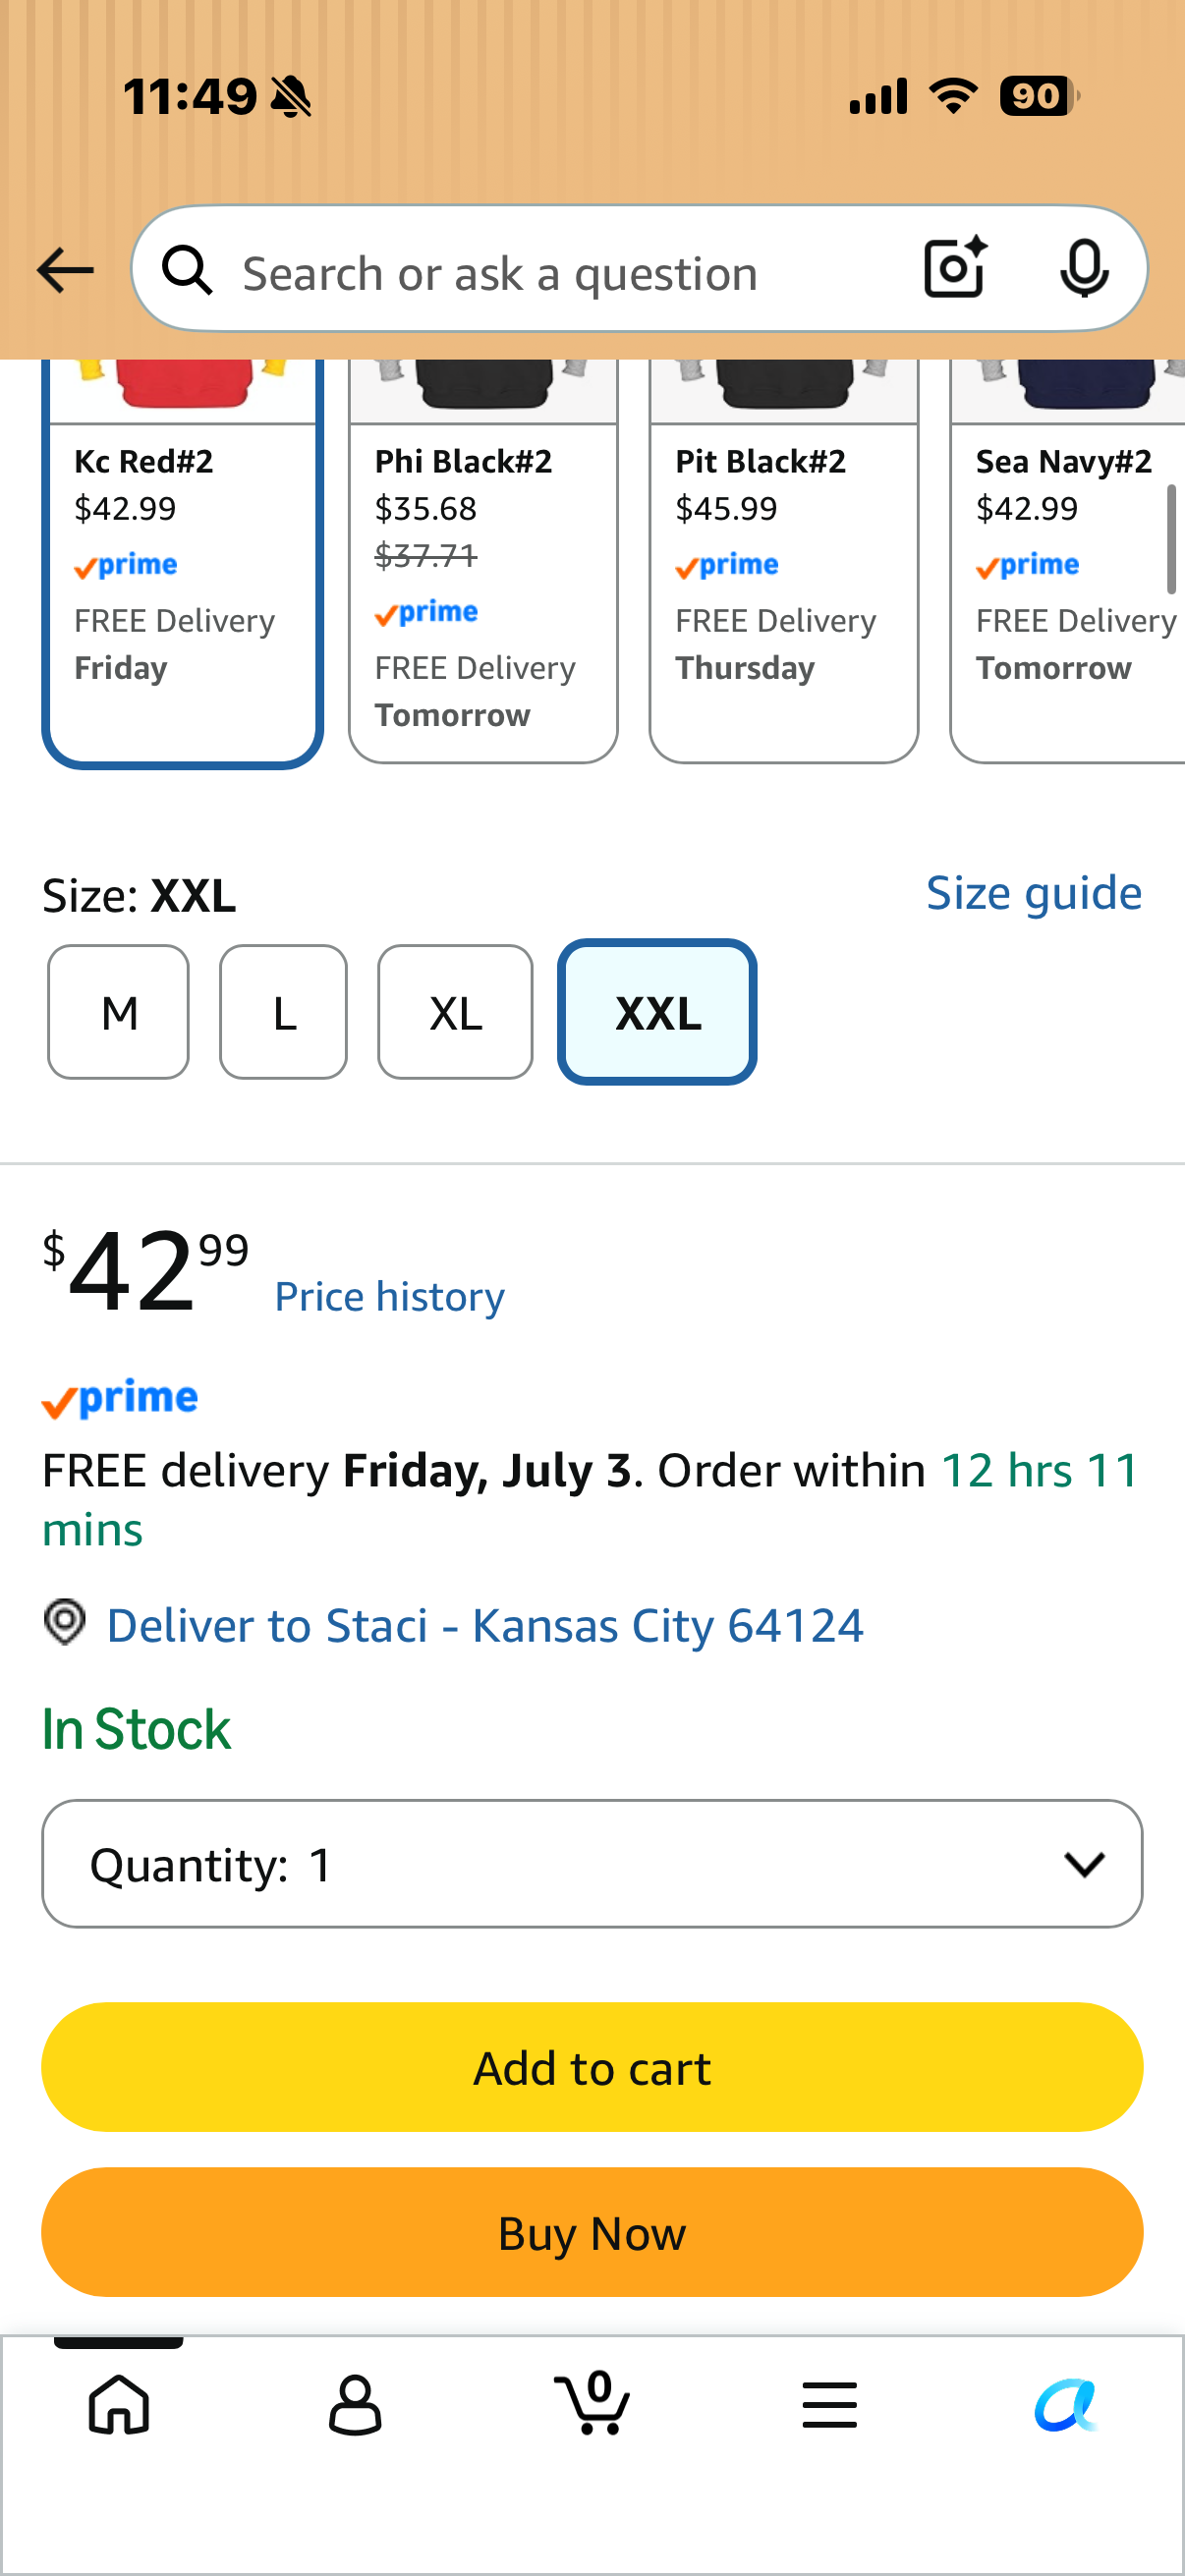1185x2576 pixels.
Task: Choose the Pit Black#2 color variant
Action: pyautogui.click(x=784, y=562)
